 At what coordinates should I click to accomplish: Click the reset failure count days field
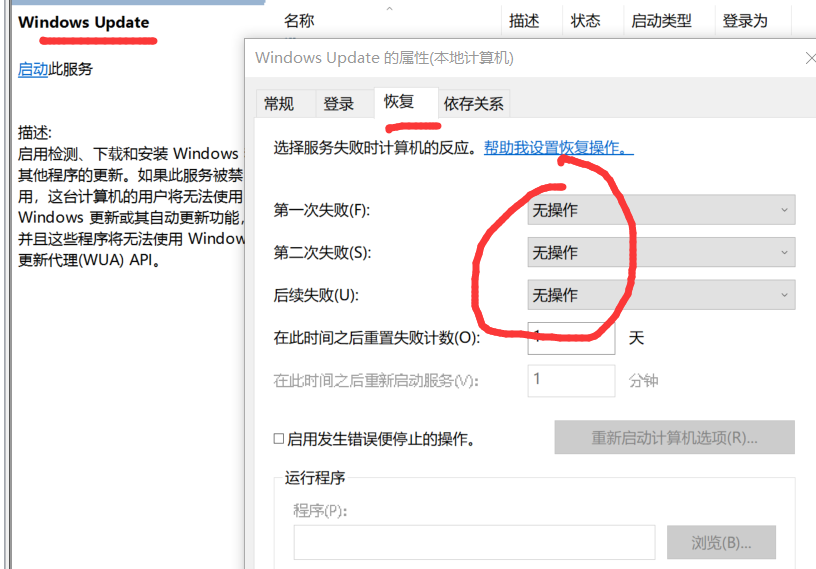click(x=571, y=338)
